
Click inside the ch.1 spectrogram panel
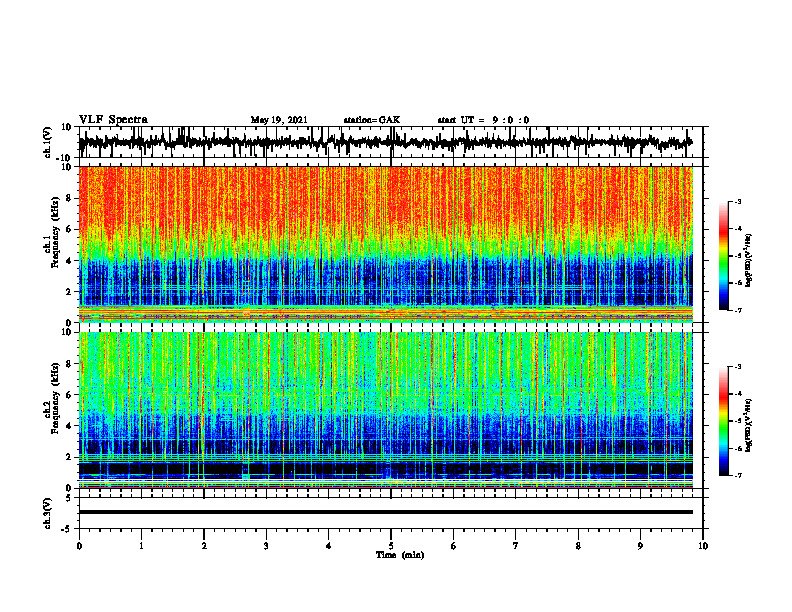click(x=385, y=244)
